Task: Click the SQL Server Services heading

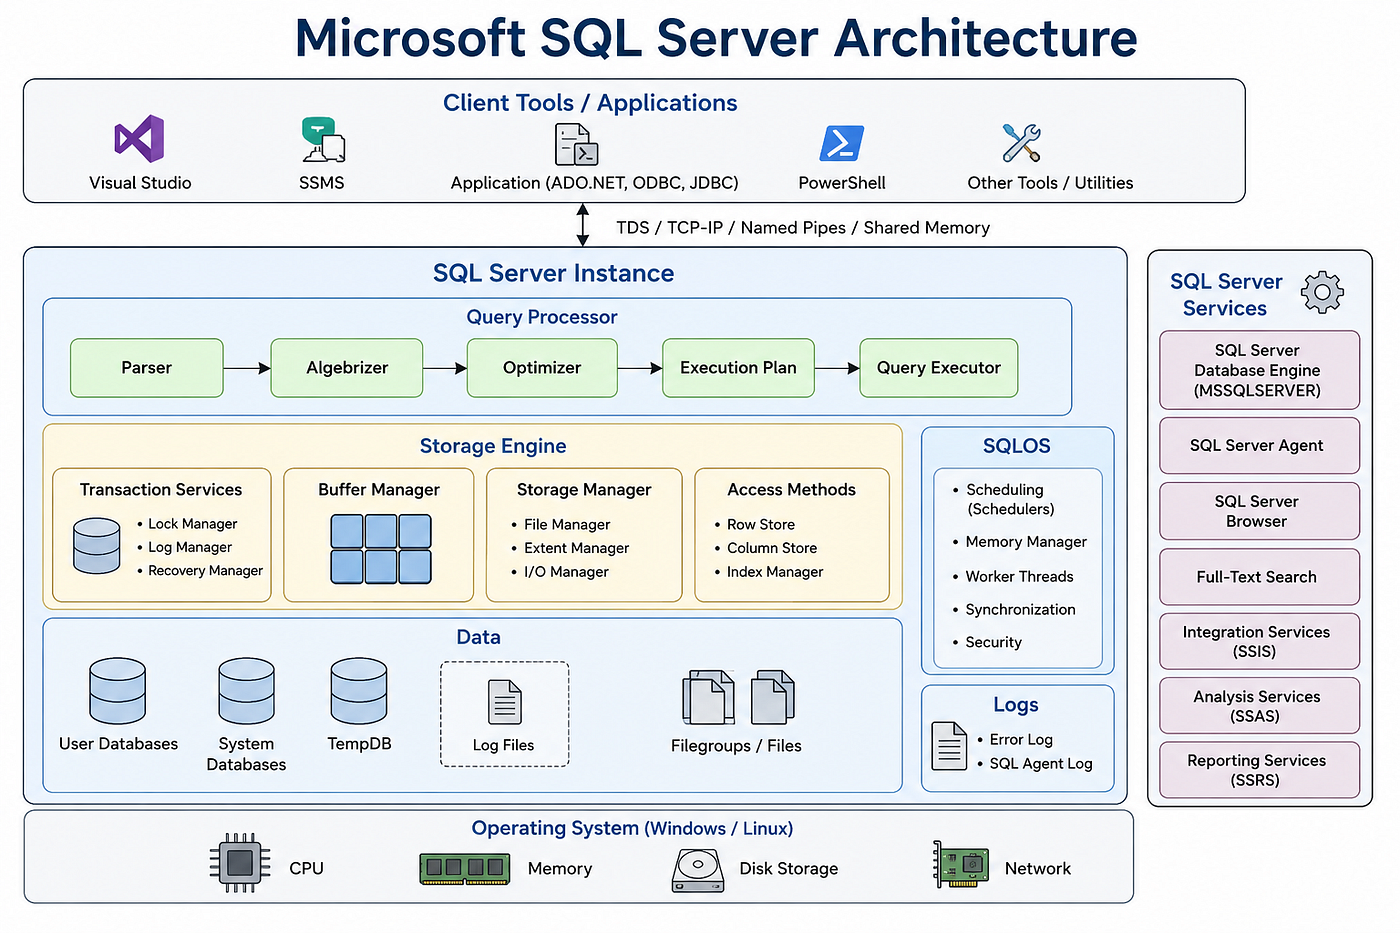Action: [x=1226, y=295]
